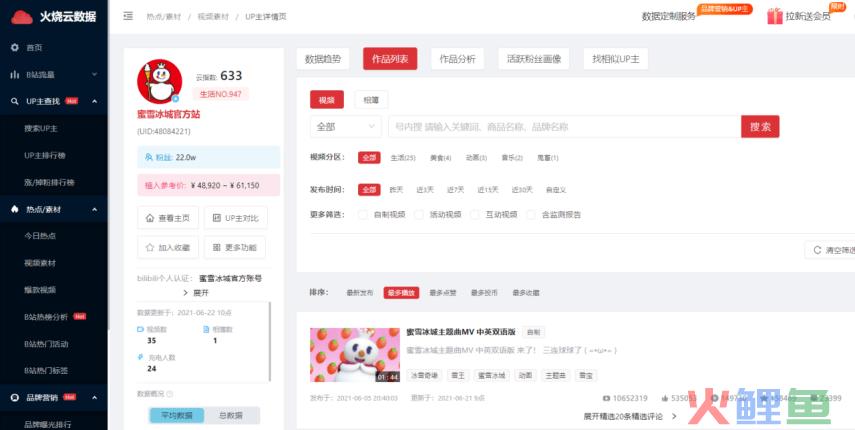
Task: Click the 视频素材 breadcrumb link
Action: tap(213, 16)
